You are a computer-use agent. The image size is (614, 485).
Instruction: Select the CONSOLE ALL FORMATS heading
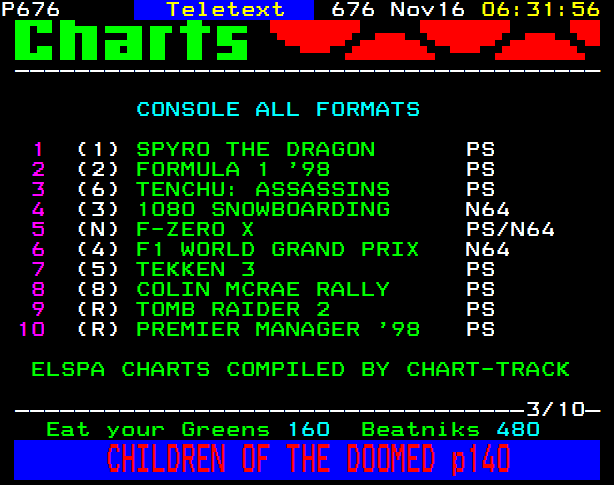(x=278, y=109)
